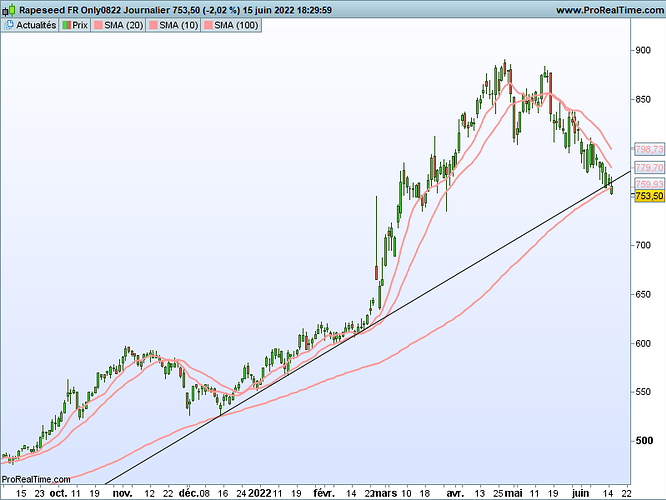Select the 759,93 price label
Viewport: 666px width, 500px height.
(648, 184)
